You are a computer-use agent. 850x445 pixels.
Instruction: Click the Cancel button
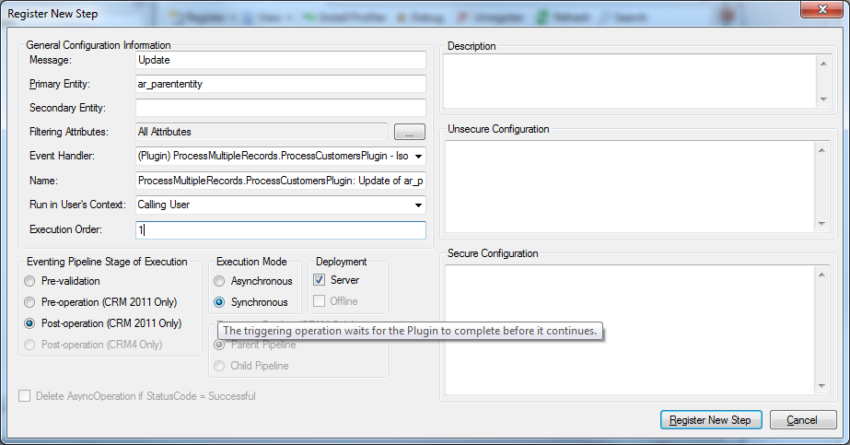[x=802, y=420]
